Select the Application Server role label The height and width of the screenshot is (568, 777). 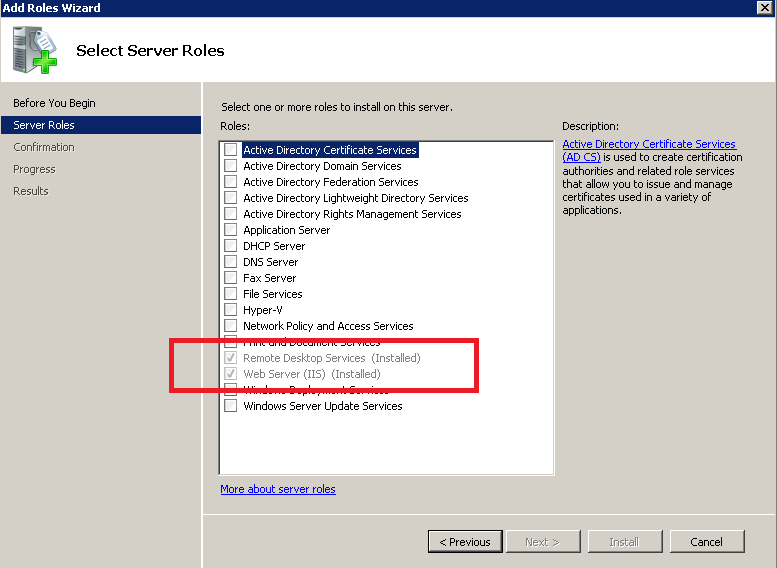point(286,230)
